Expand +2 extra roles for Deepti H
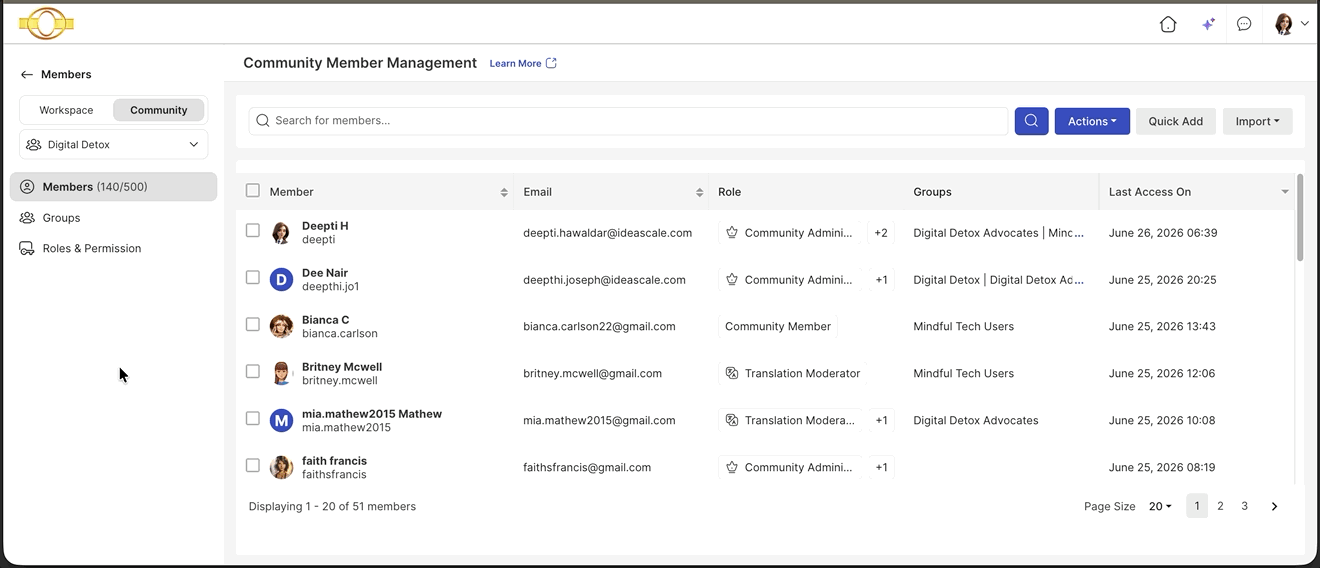Image resolution: width=1320 pixels, height=568 pixels. (881, 233)
